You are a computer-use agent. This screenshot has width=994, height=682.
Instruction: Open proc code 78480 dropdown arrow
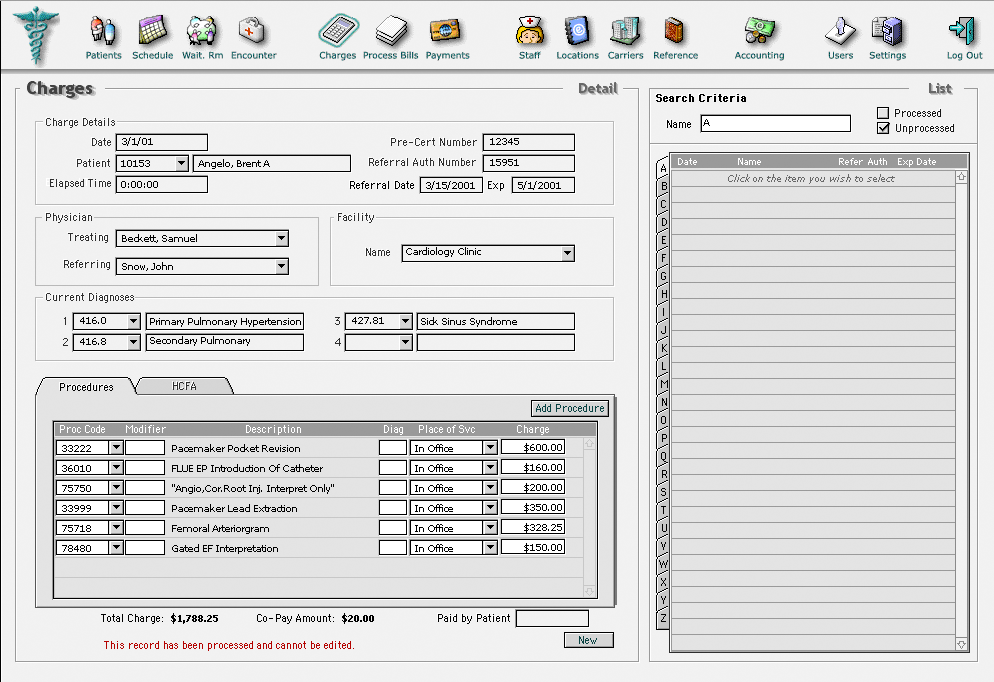click(116, 548)
